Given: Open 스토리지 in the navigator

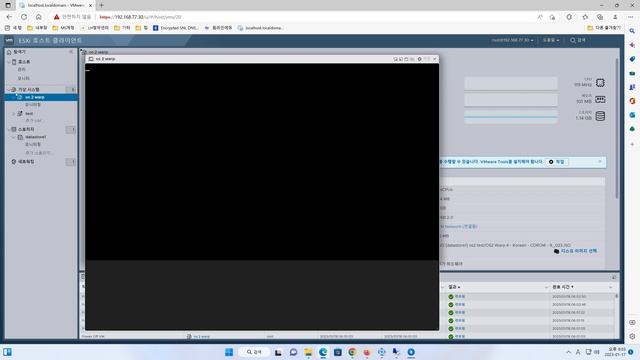Looking at the screenshot, I should [26, 129].
